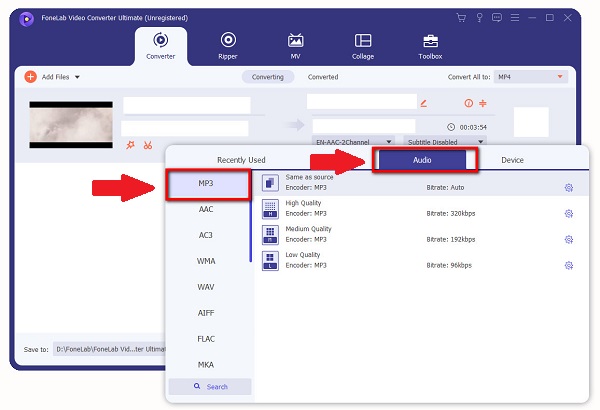Open the Subtitle Disabled dropdown

pyautogui.click(x=445, y=141)
